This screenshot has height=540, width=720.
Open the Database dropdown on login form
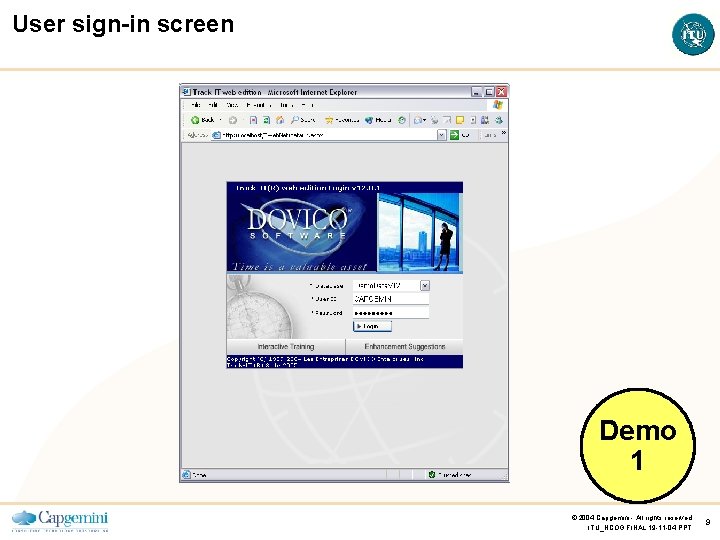(425, 286)
